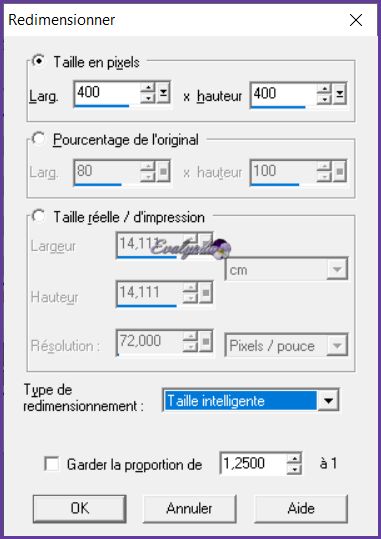Click the pixel width field showing 400
The image size is (381, 539).
[107, 93]
